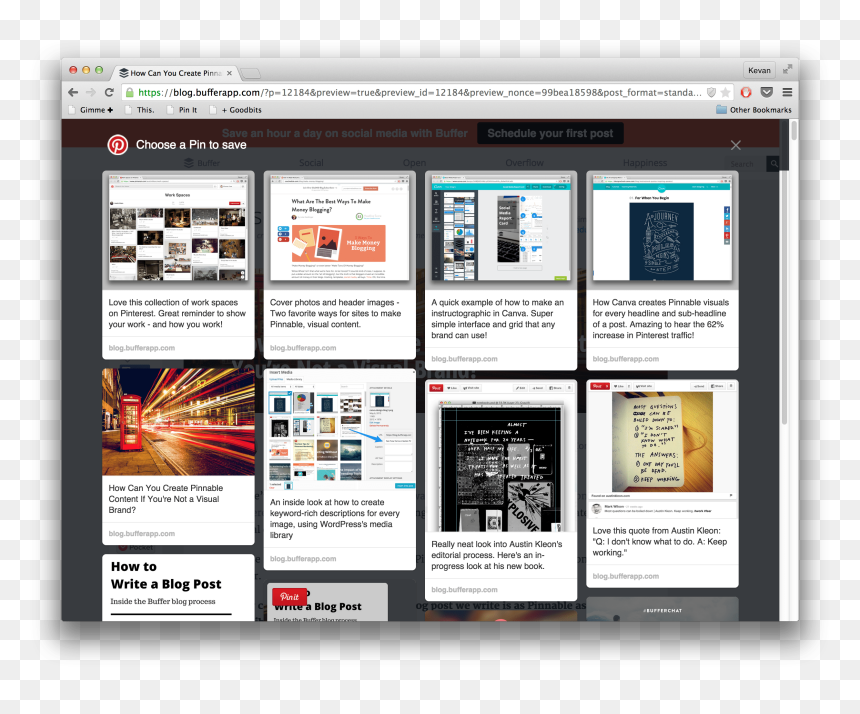Click blog.bufferapp.com under the work spaces pin
The width and height of the screenshot is (860, 714).
142,348
